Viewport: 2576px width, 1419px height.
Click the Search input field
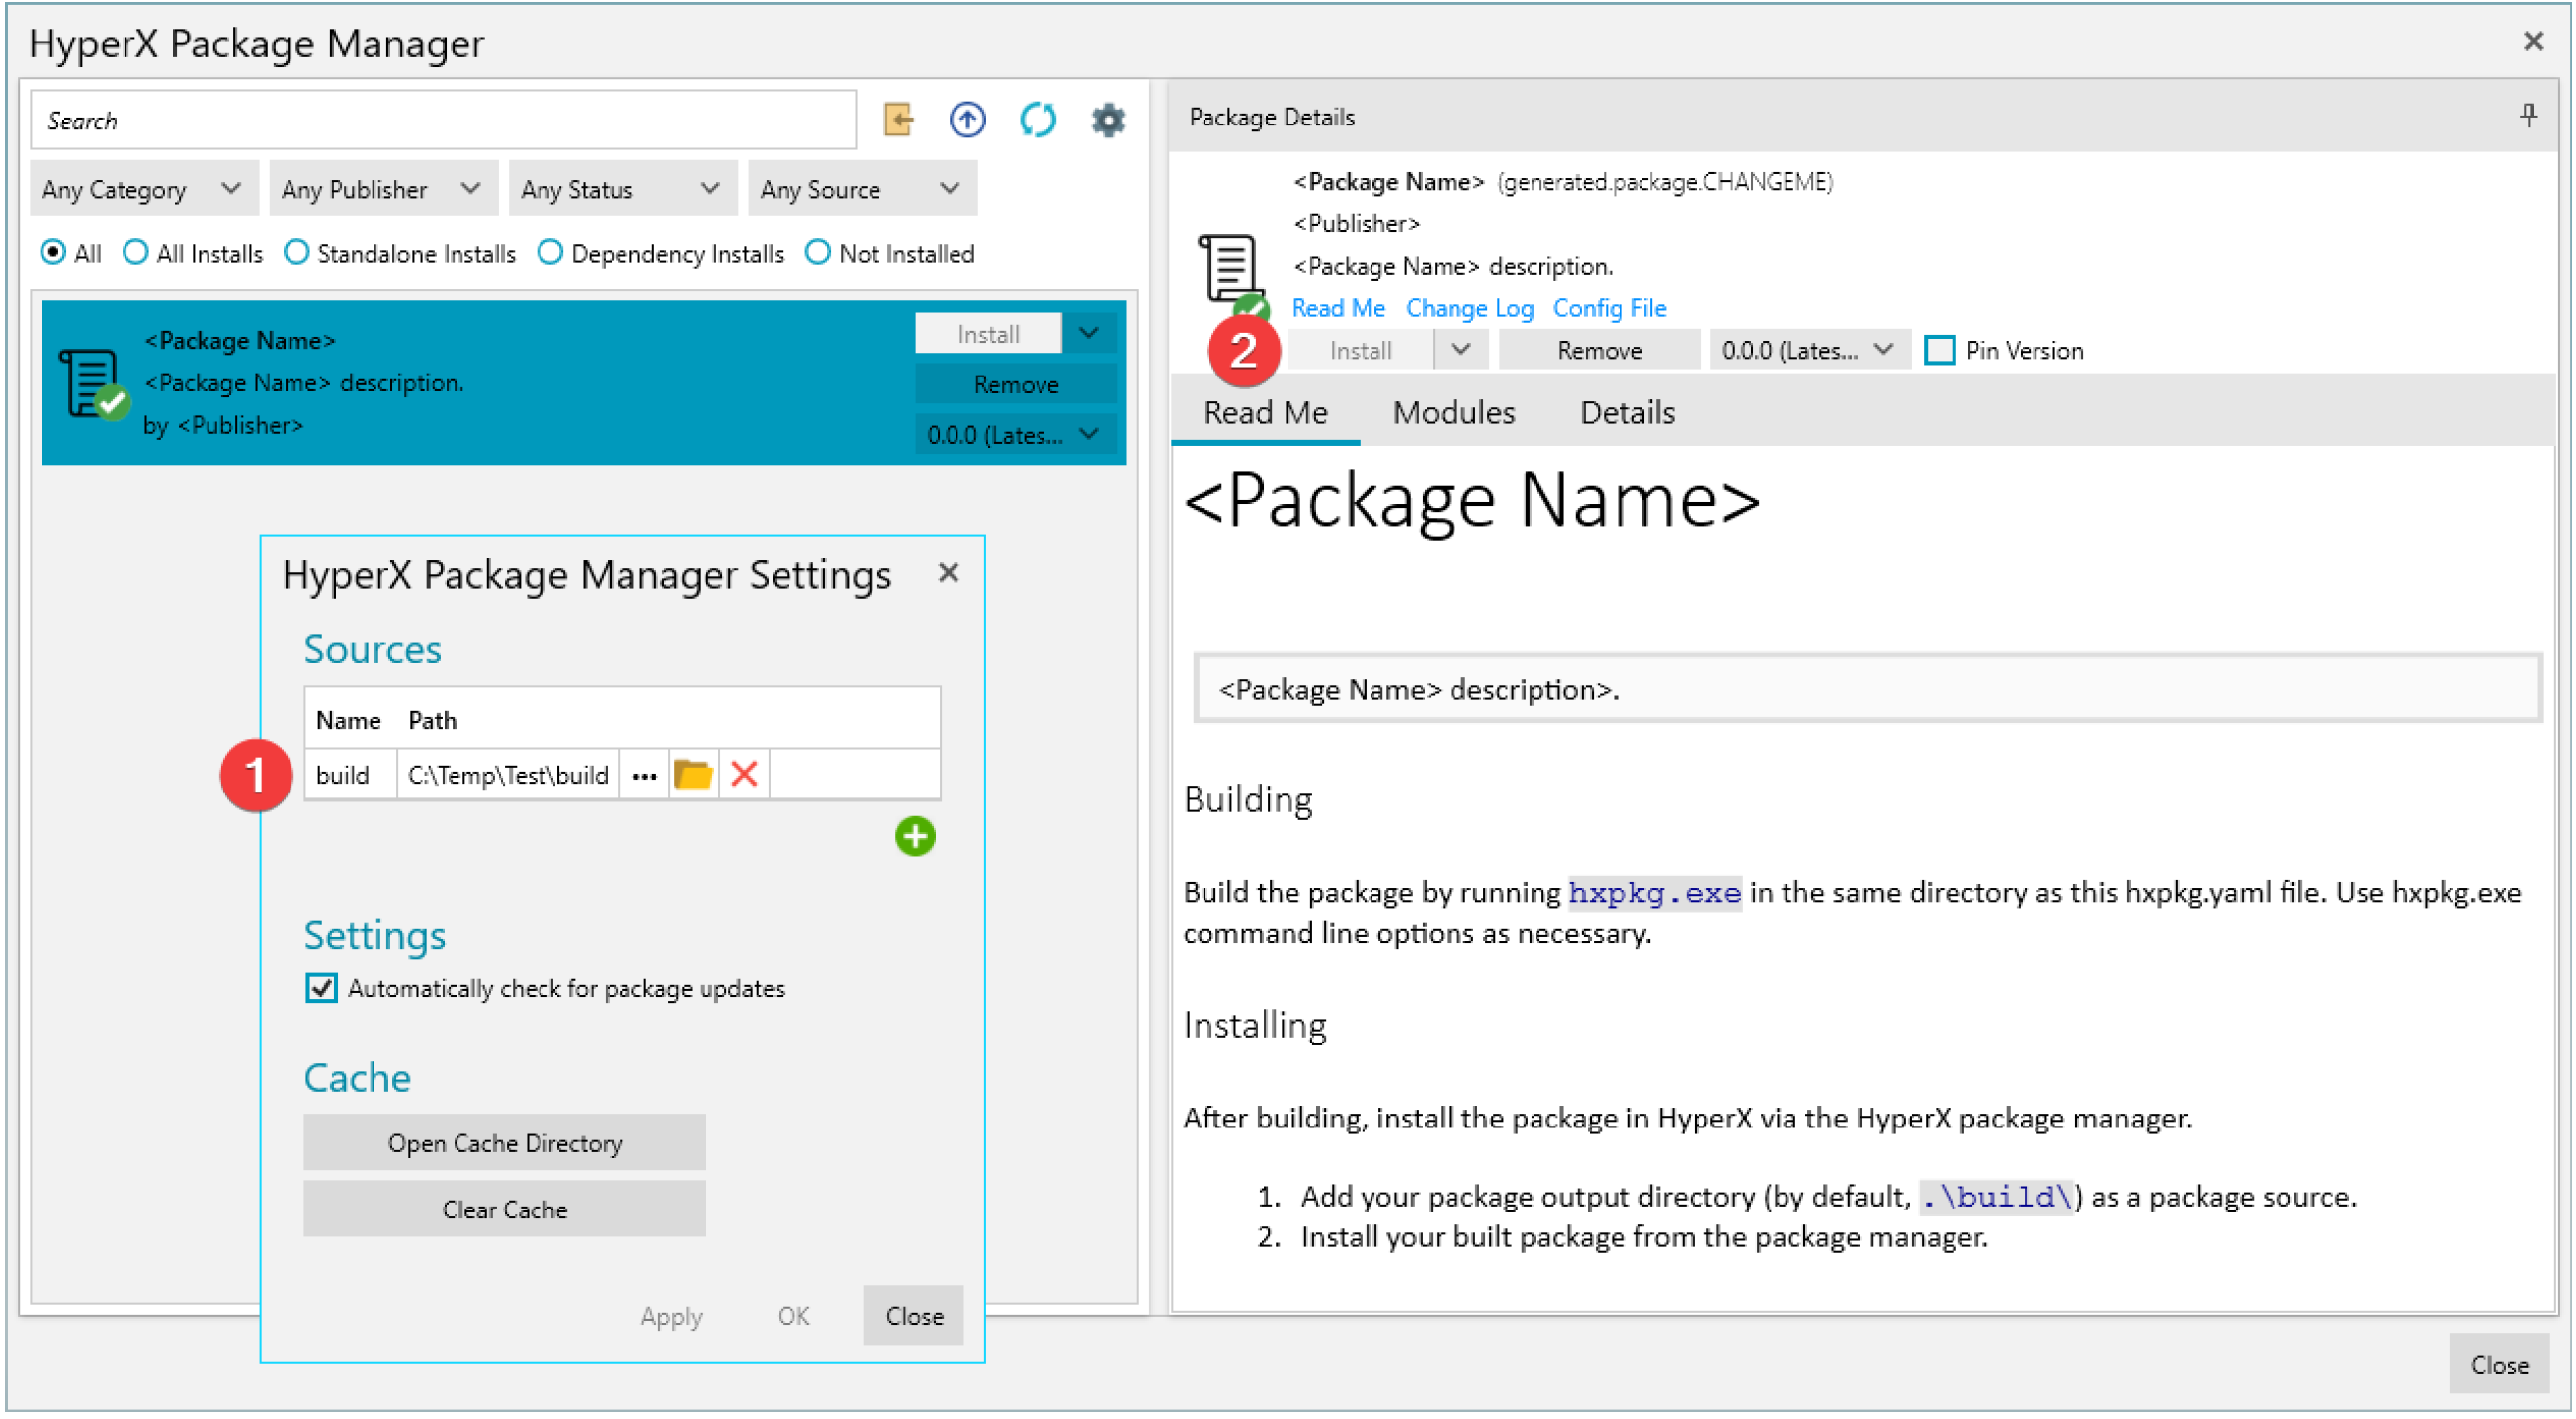443,120
